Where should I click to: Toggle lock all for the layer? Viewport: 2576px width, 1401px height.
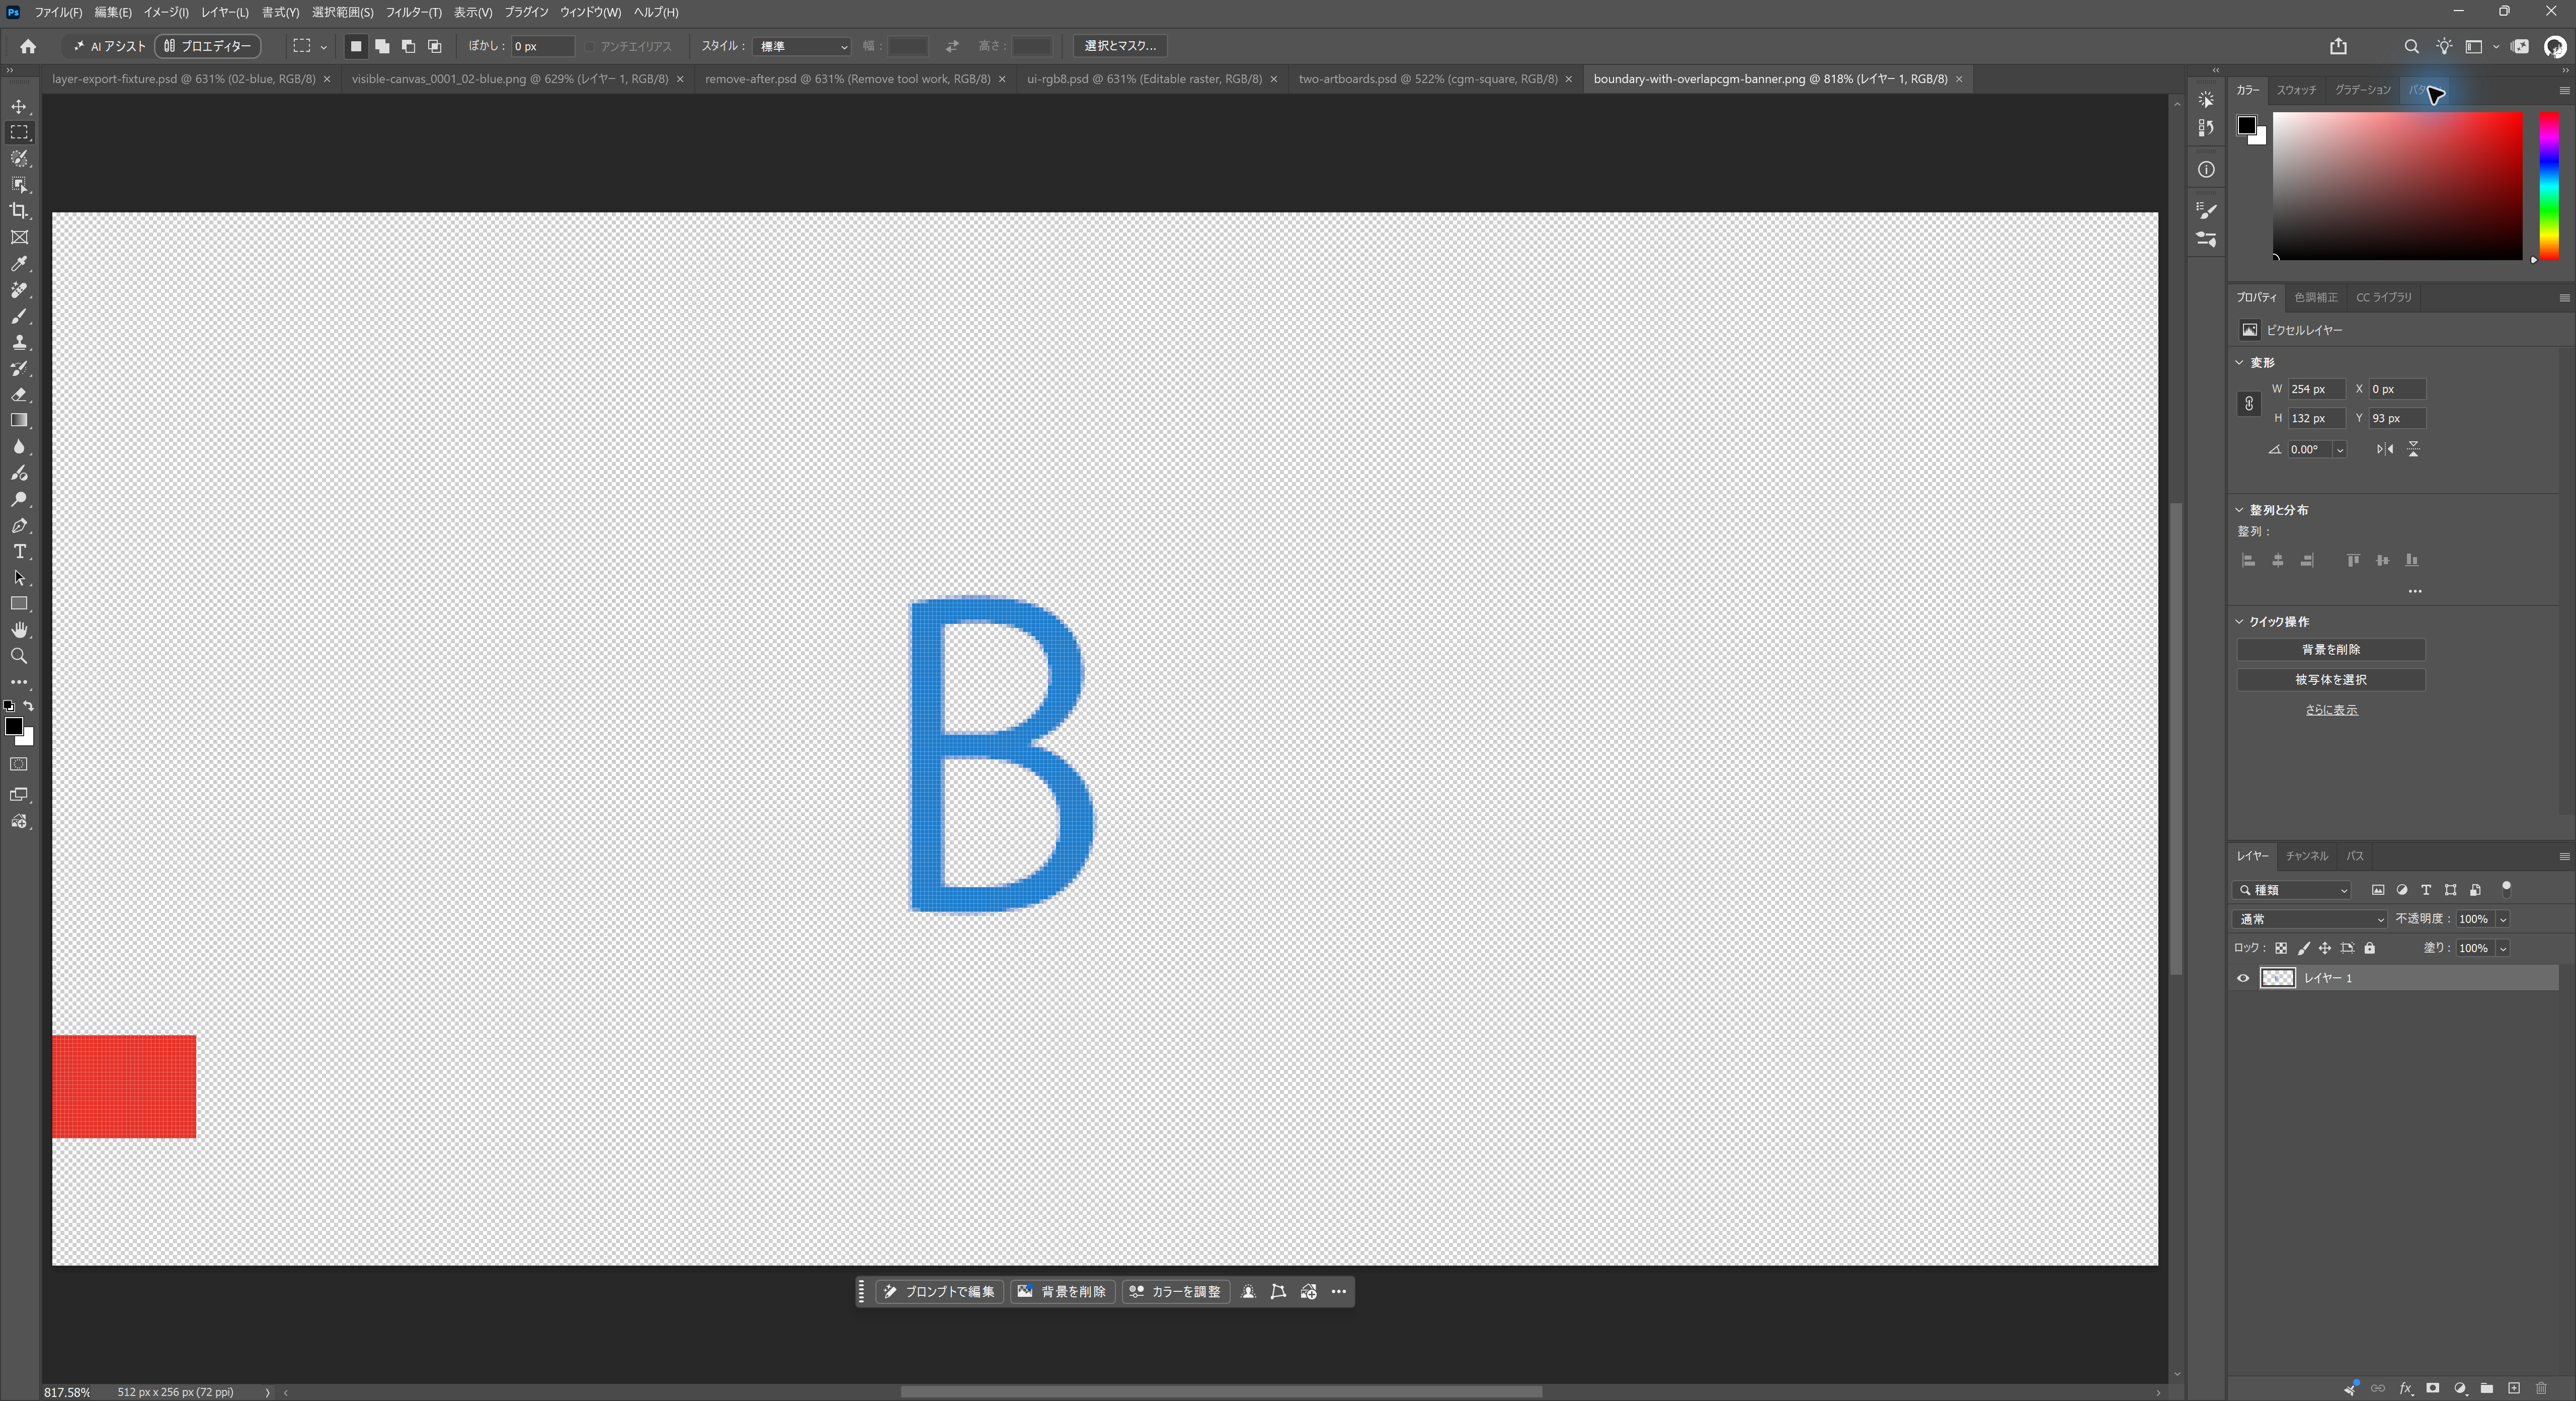point(2369,948)
